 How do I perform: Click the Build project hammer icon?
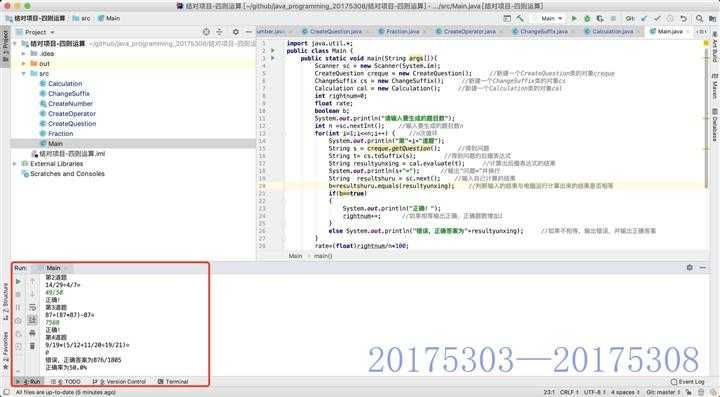coord(520,18)
